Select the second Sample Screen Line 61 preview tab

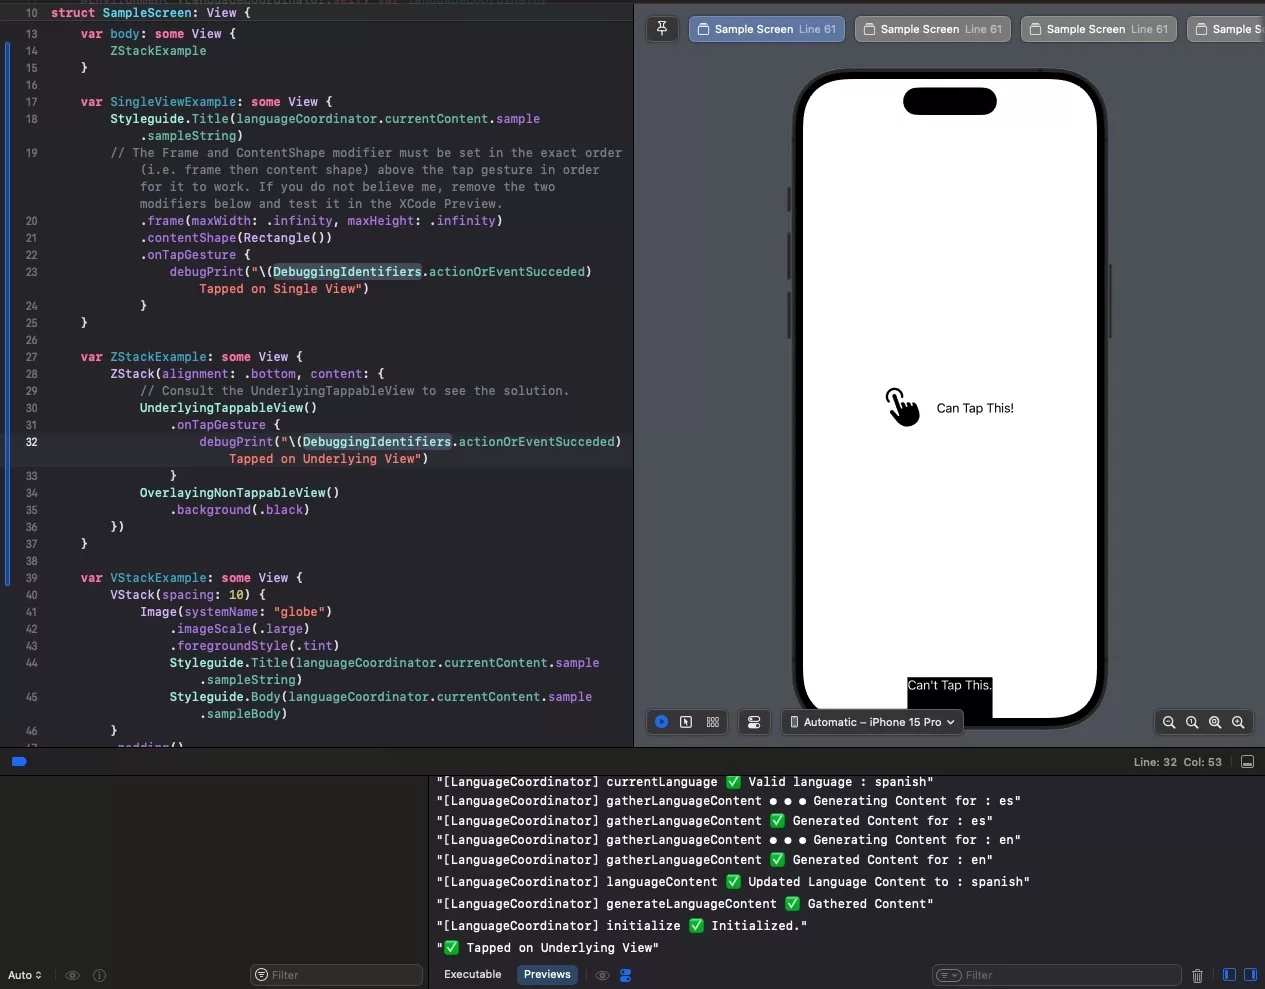(933, 29)
